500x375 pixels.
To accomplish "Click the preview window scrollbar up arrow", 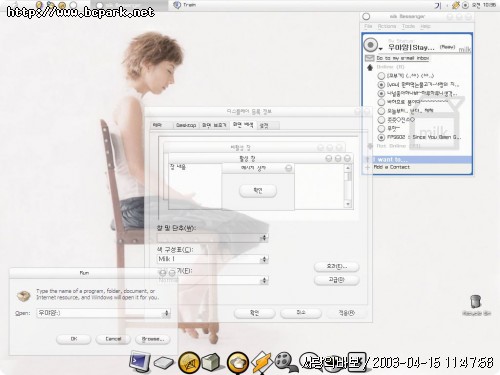I will tap(348, 168).
